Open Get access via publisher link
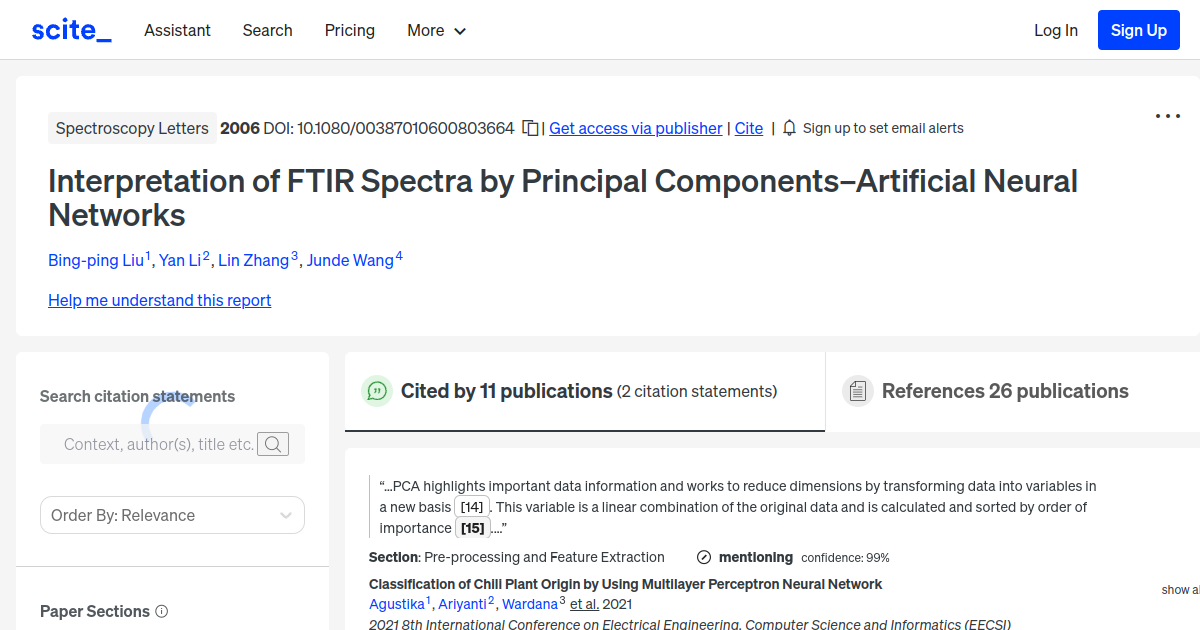The height and width of the screenshot is (630, 1200). 635,128
